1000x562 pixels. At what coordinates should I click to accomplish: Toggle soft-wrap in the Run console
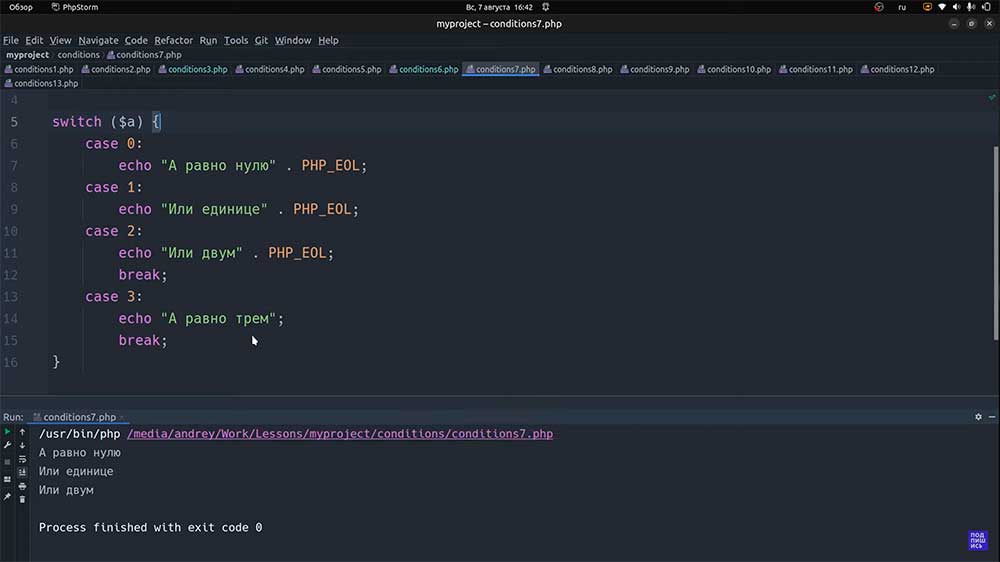coord(22,459)
